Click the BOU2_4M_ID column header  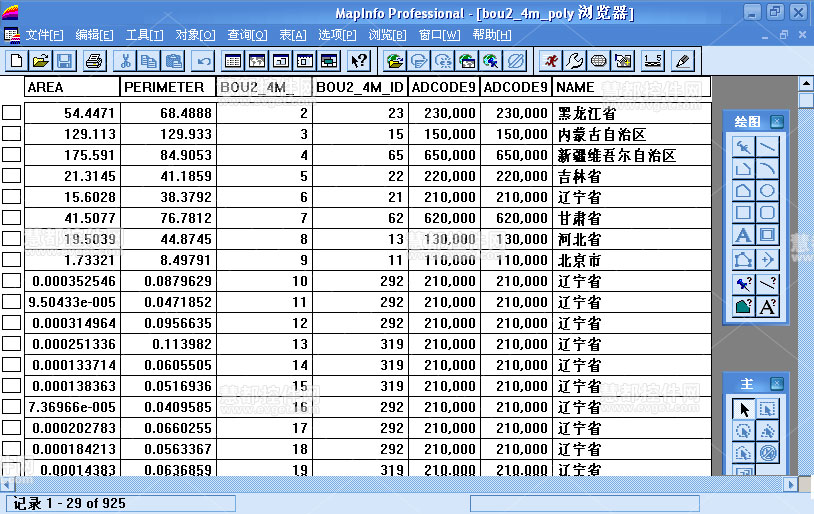[360, 87]
